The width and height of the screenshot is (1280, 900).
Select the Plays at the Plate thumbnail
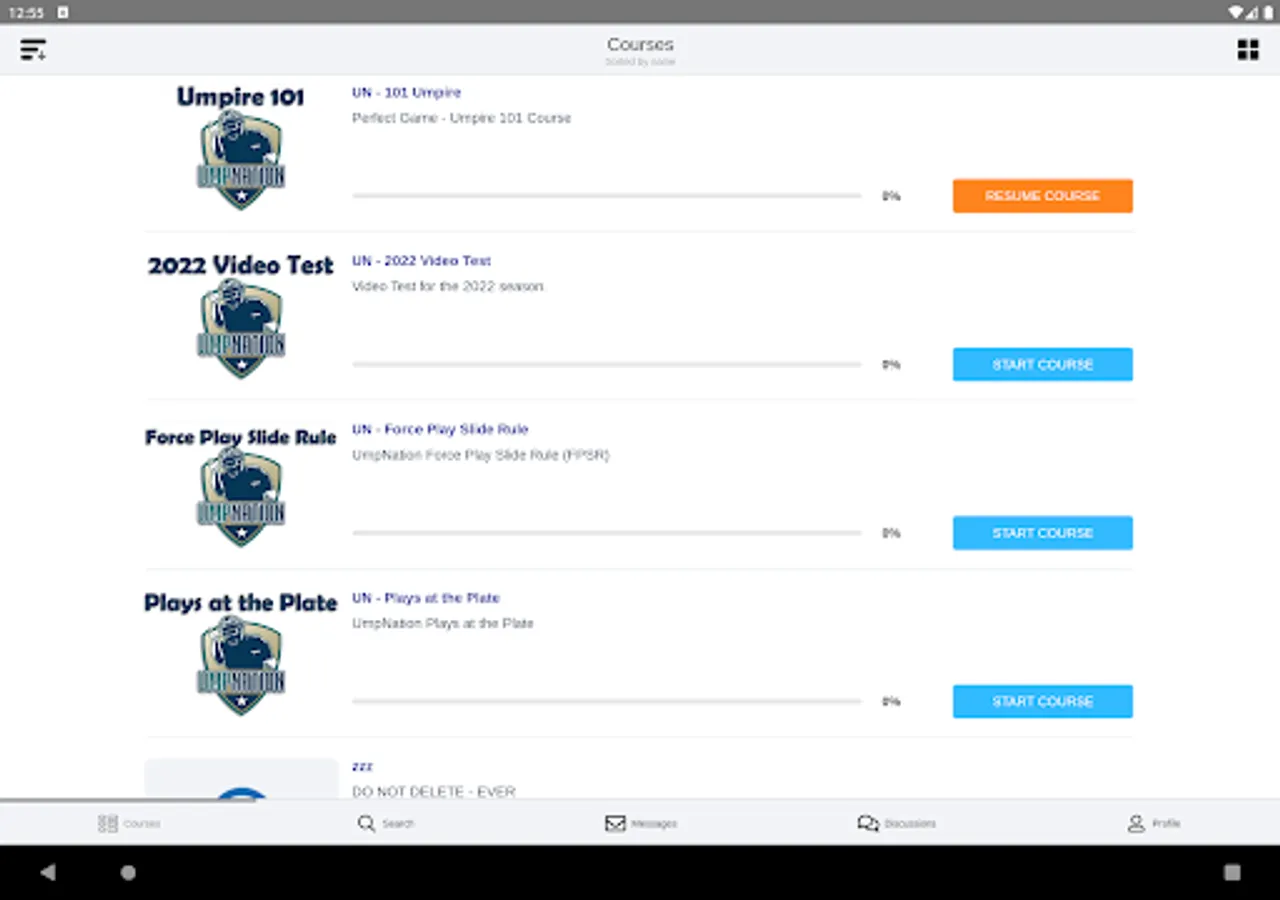[x=241, y=652]
